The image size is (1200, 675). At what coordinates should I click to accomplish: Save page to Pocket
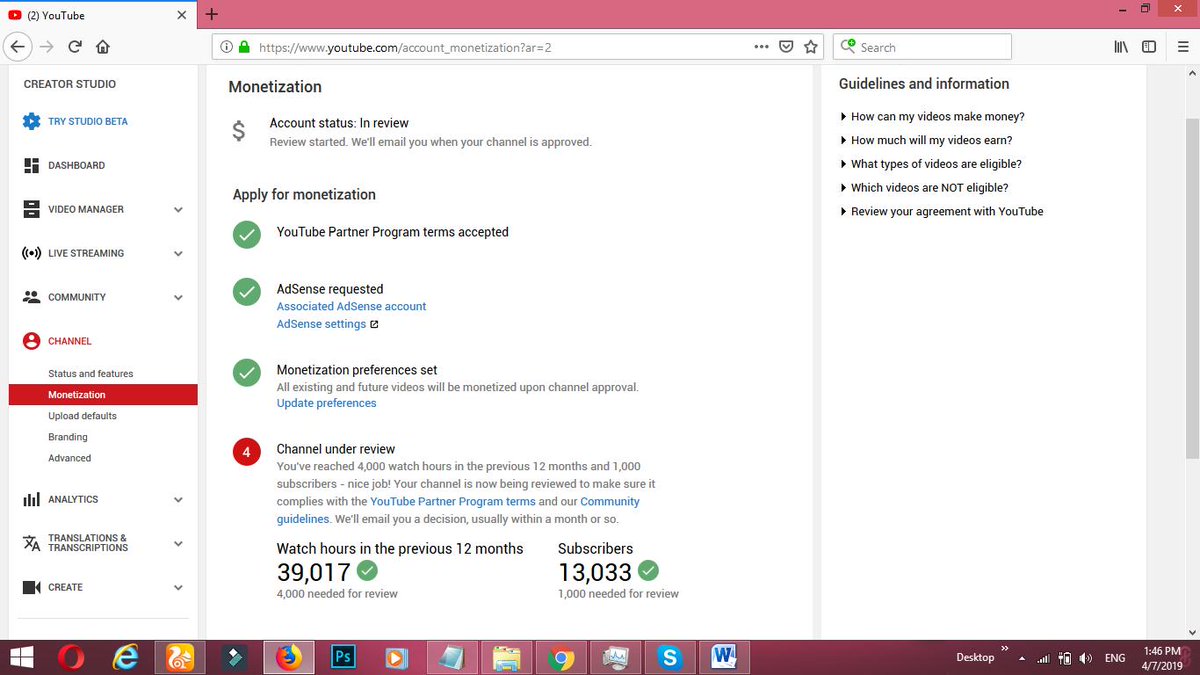pyautogui.click(x=787, y=47)
